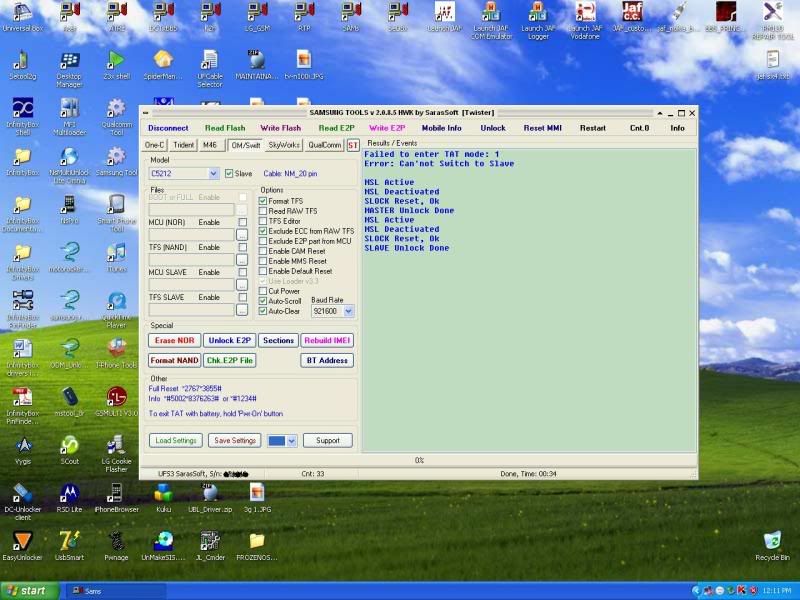Viewport: 800px width, 600px height.
Task: Click Read Flash in top bar
Action: click(225, 128)
